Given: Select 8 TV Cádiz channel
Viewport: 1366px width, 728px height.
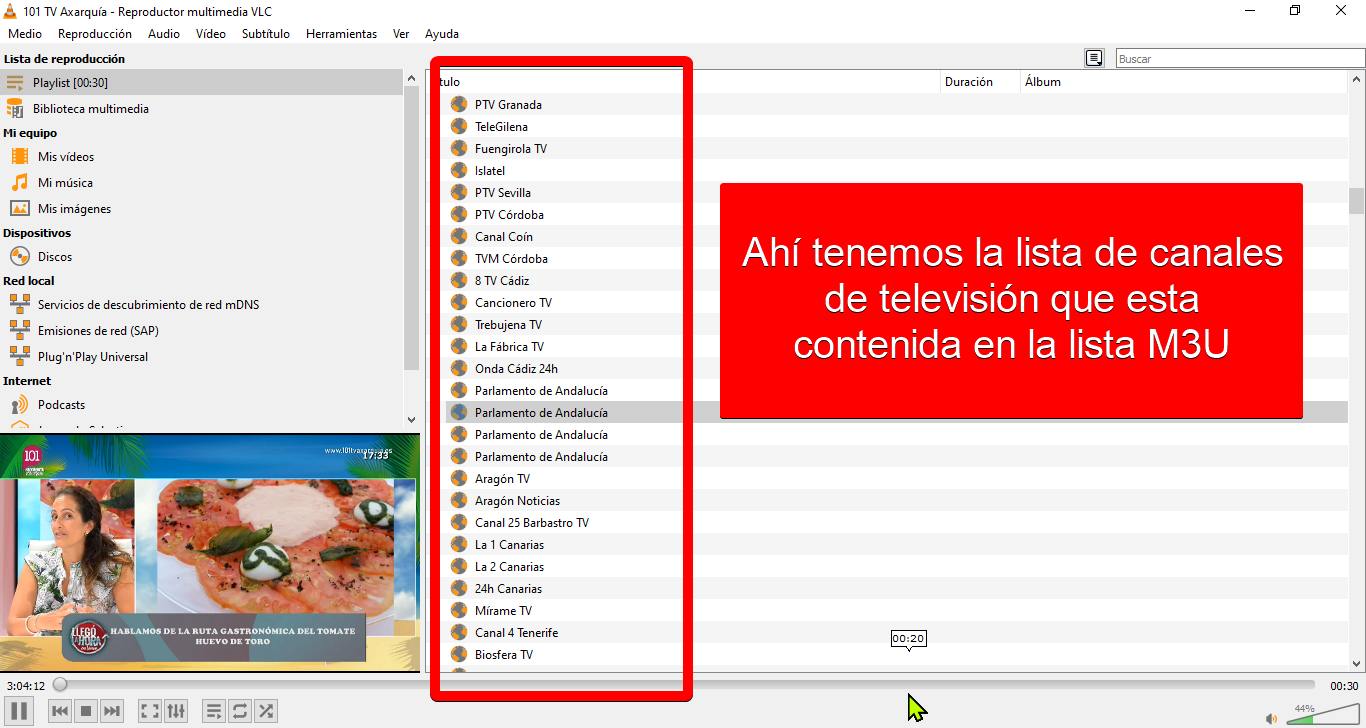Looking at the screenshot, I should (502, 280).
